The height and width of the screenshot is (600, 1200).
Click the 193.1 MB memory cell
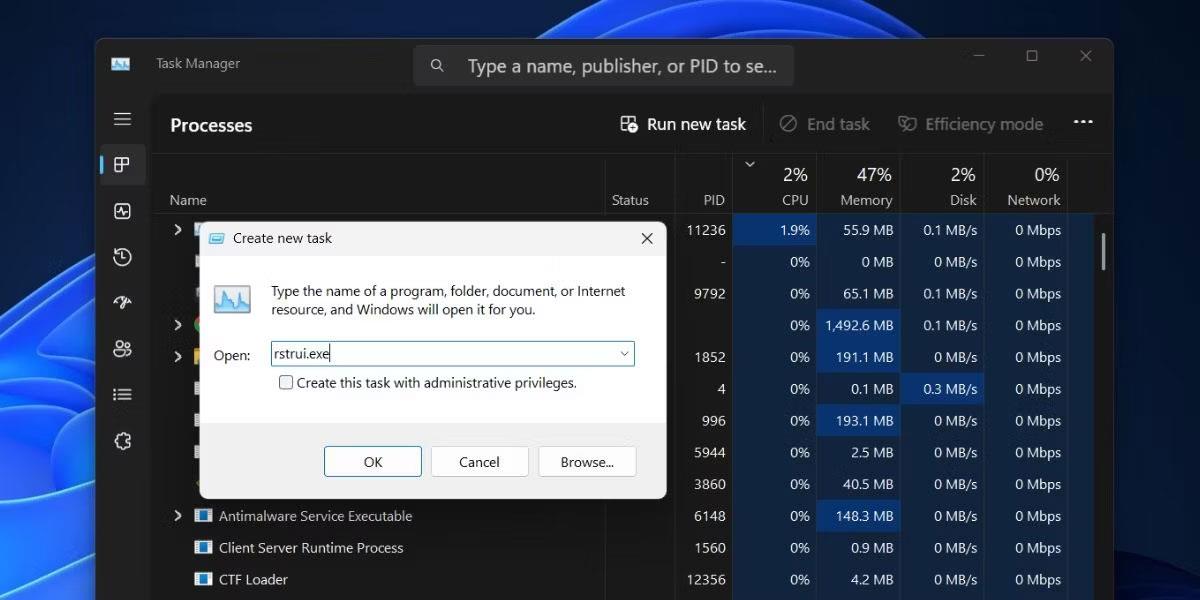[x=858, y=421]
